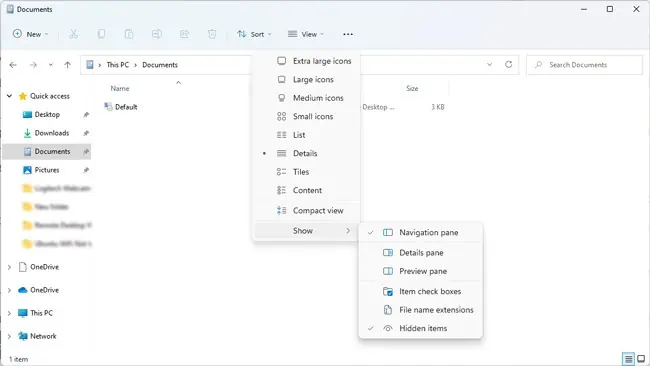Click the Downloads arrow icon in sidebar
The width and height of the screenshot is (650, 366).
pos(27,133)
